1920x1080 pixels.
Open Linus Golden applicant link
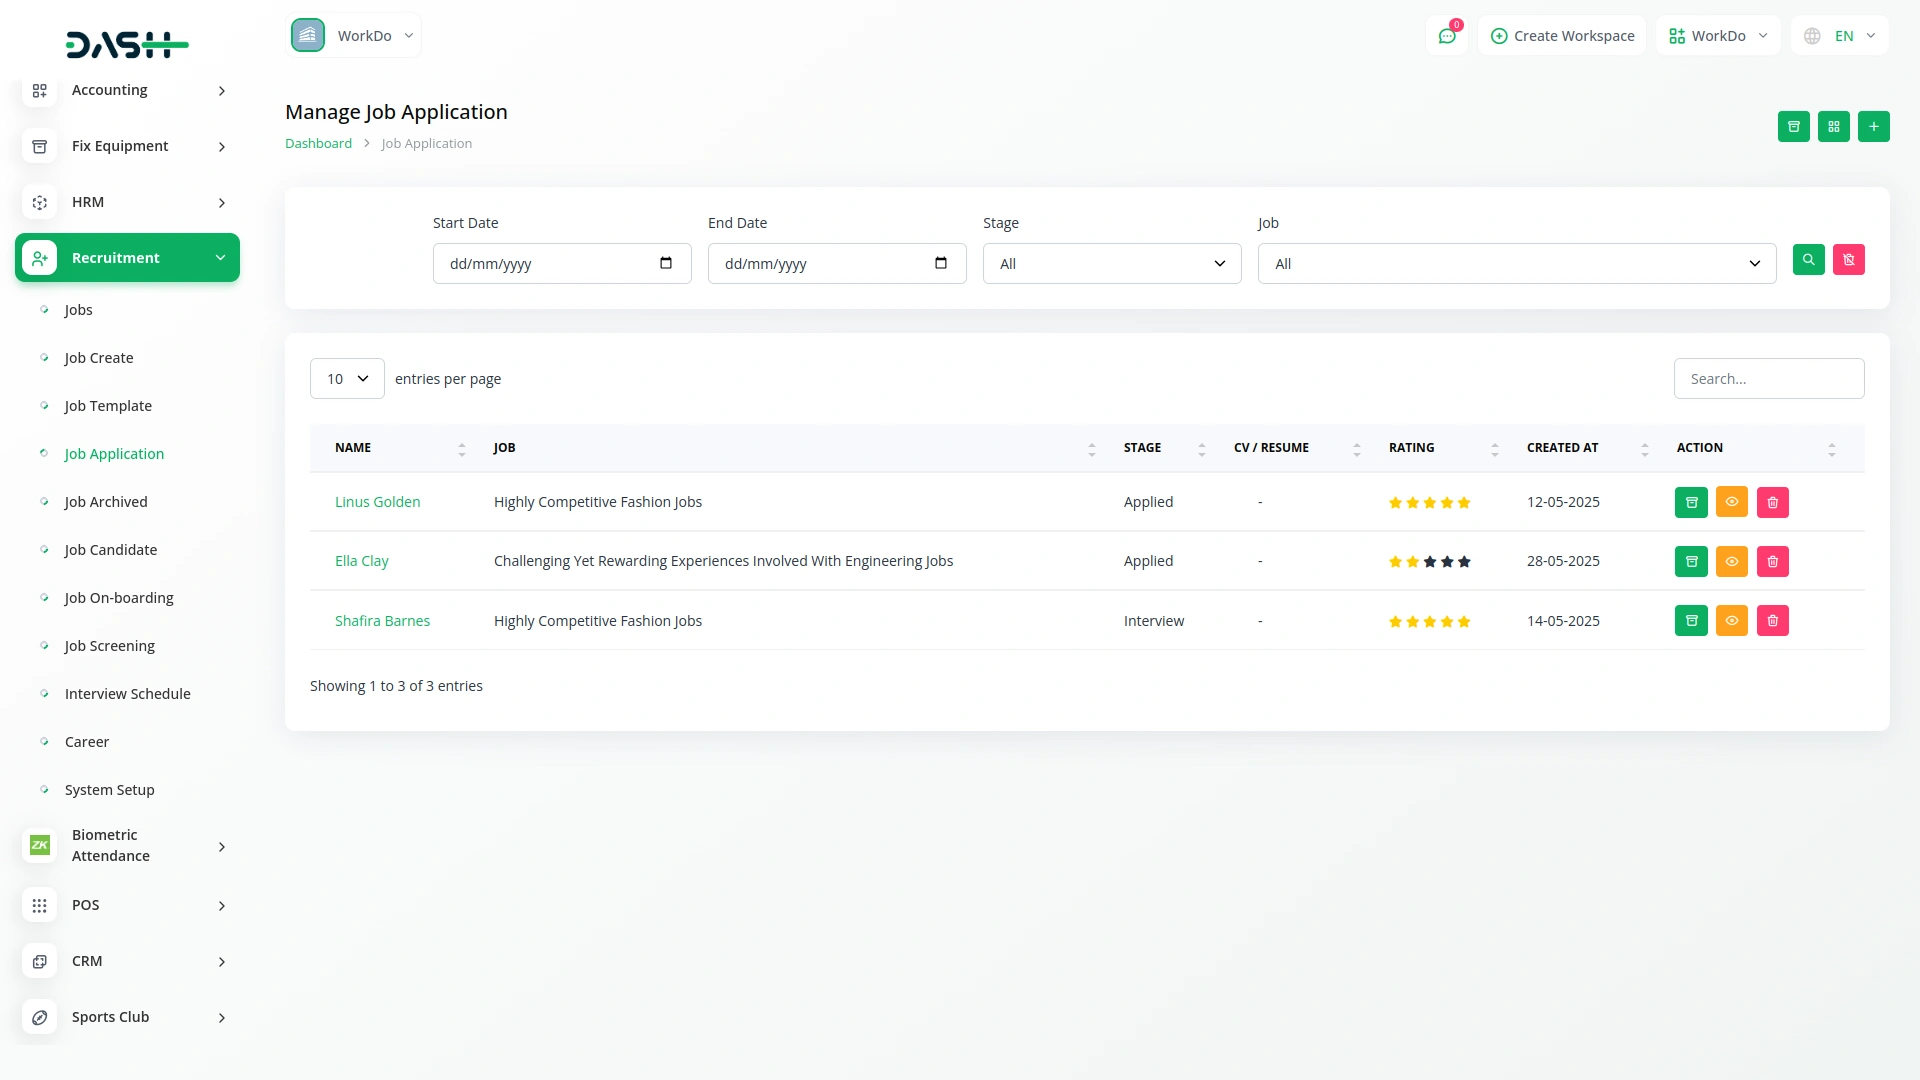click(x=377, y=502)
